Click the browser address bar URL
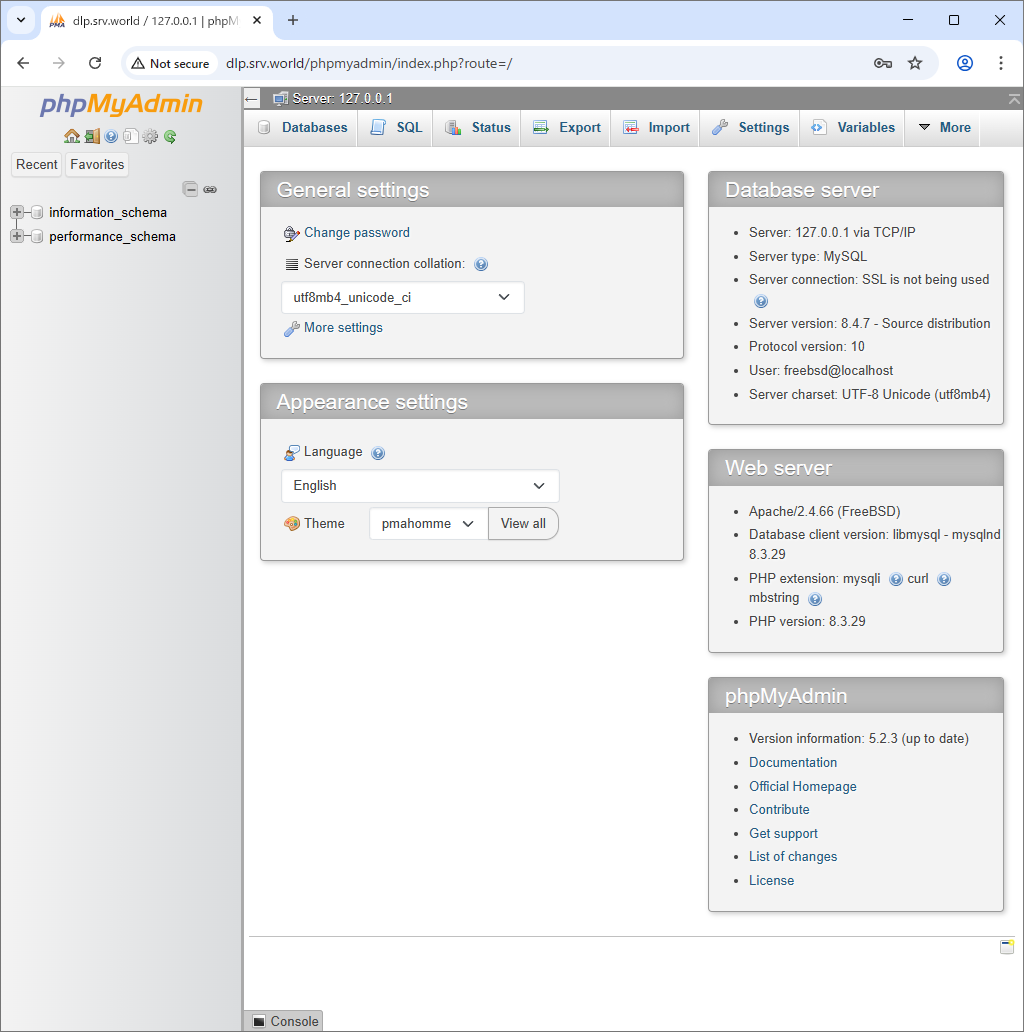1024x1032 pixels. point(369,63)
